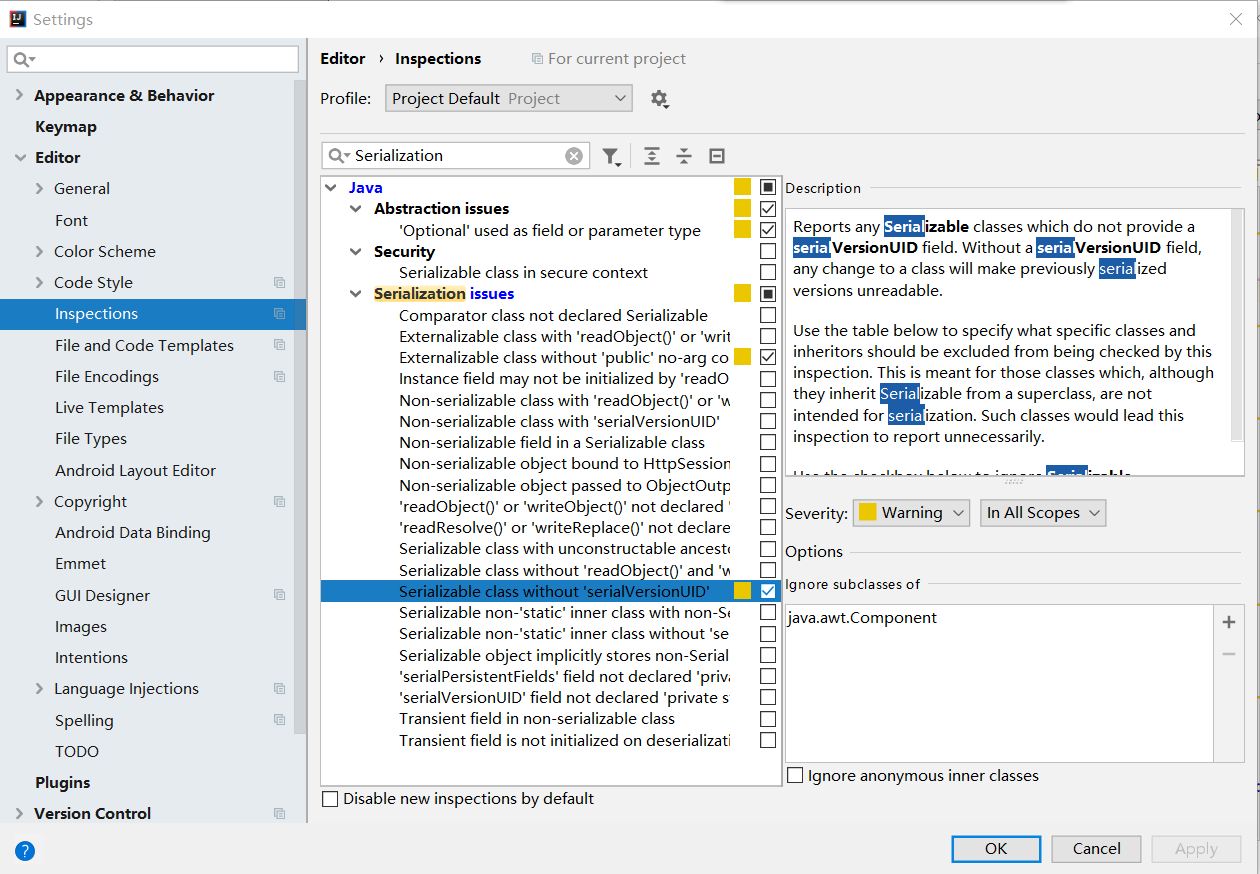Collapse all inspection tree nodes
Image resolution: width=1260 pixels, height=874 pixels.
click(x=684, y=156)
